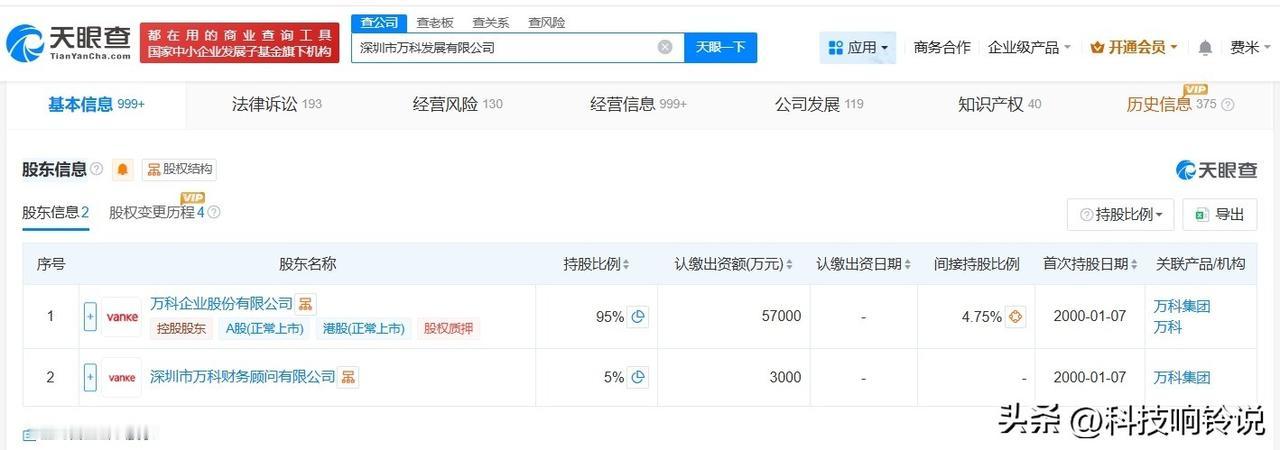Switch to the 经营信息 tab

click(638, 104)
